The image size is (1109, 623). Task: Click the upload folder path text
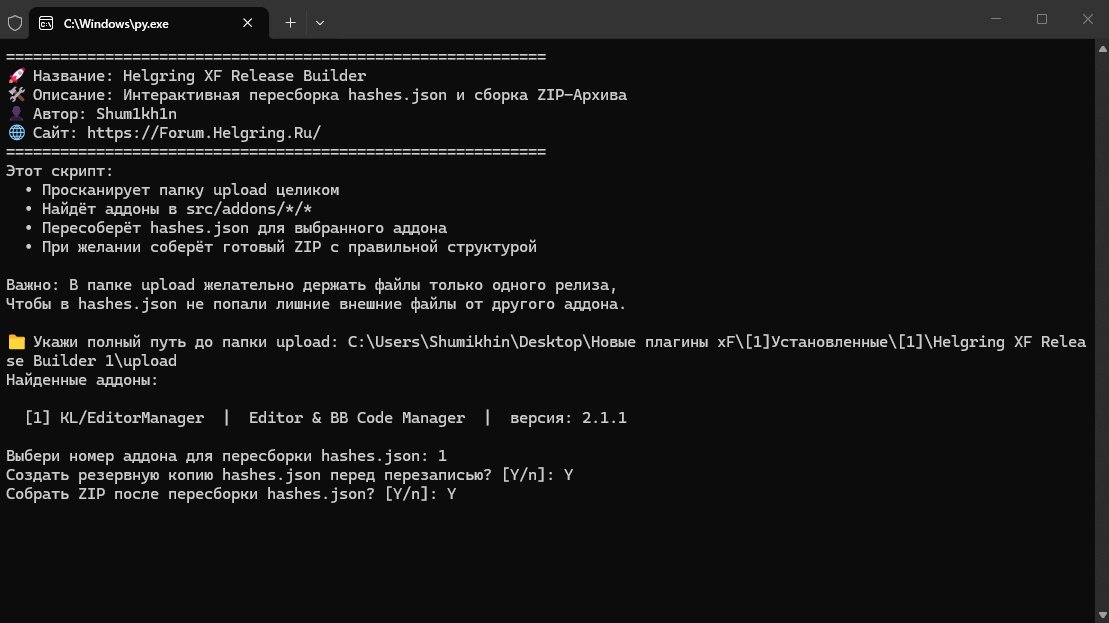546,351
